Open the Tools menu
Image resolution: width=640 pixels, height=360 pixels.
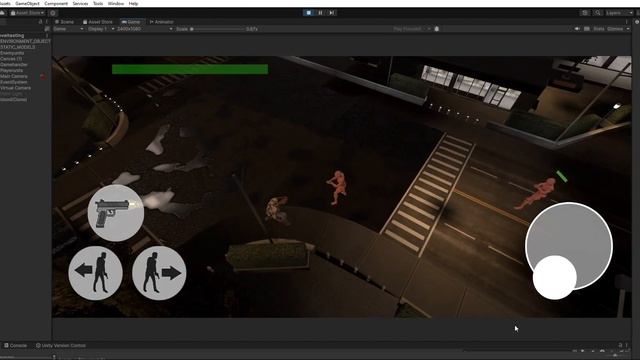click(98, 3)
